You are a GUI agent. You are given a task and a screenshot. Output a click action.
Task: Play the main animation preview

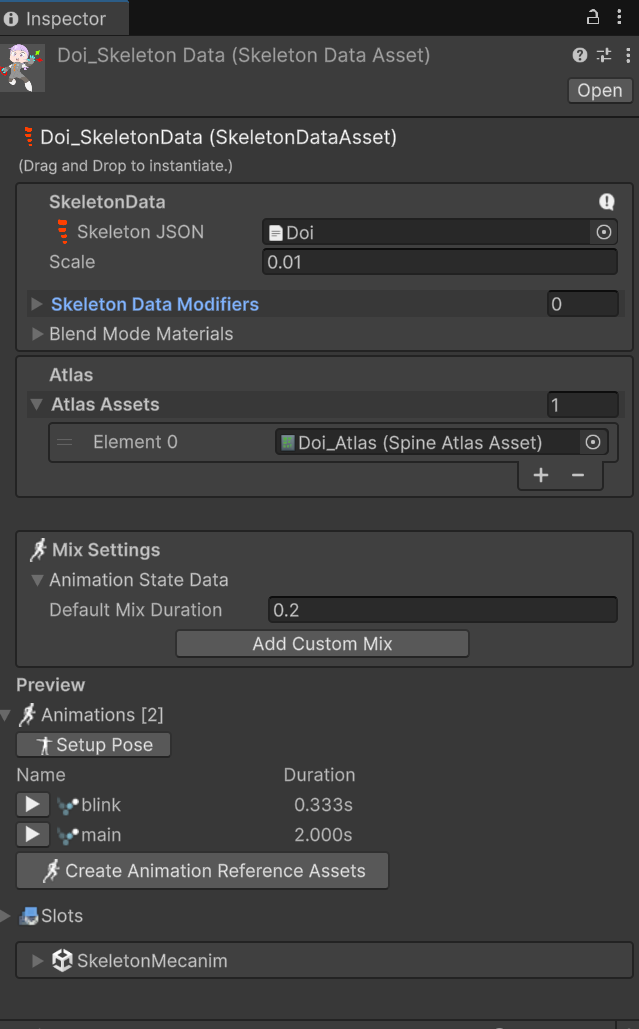click(x=32, y=834)
